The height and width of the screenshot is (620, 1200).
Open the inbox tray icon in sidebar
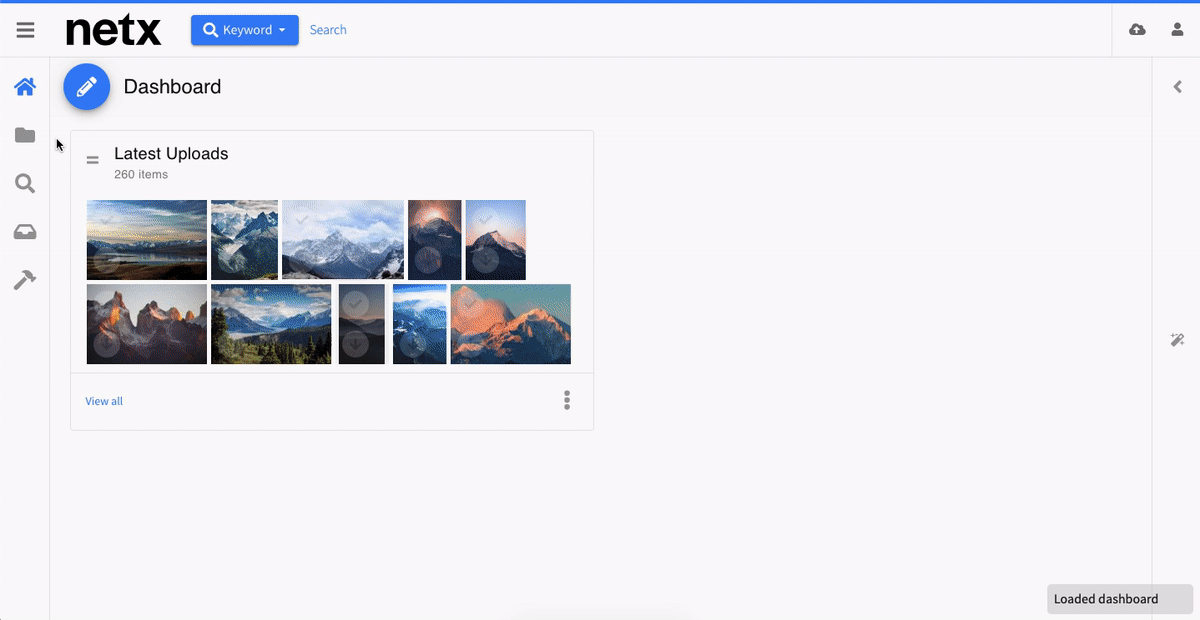coord(25,232)
